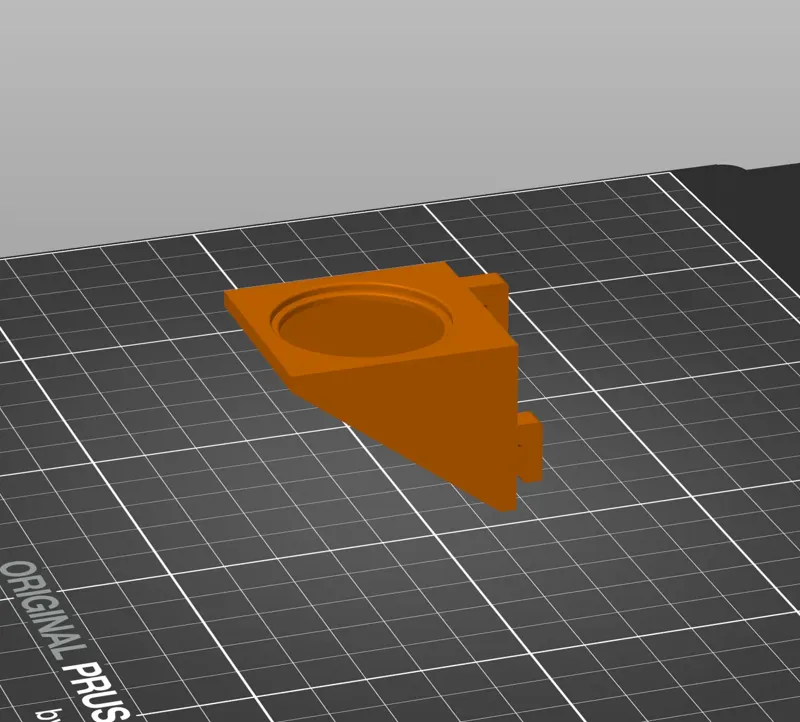Click the lower clip tab of the orange model
This screenshot has width=800, height=722.
tap(530, 447)
